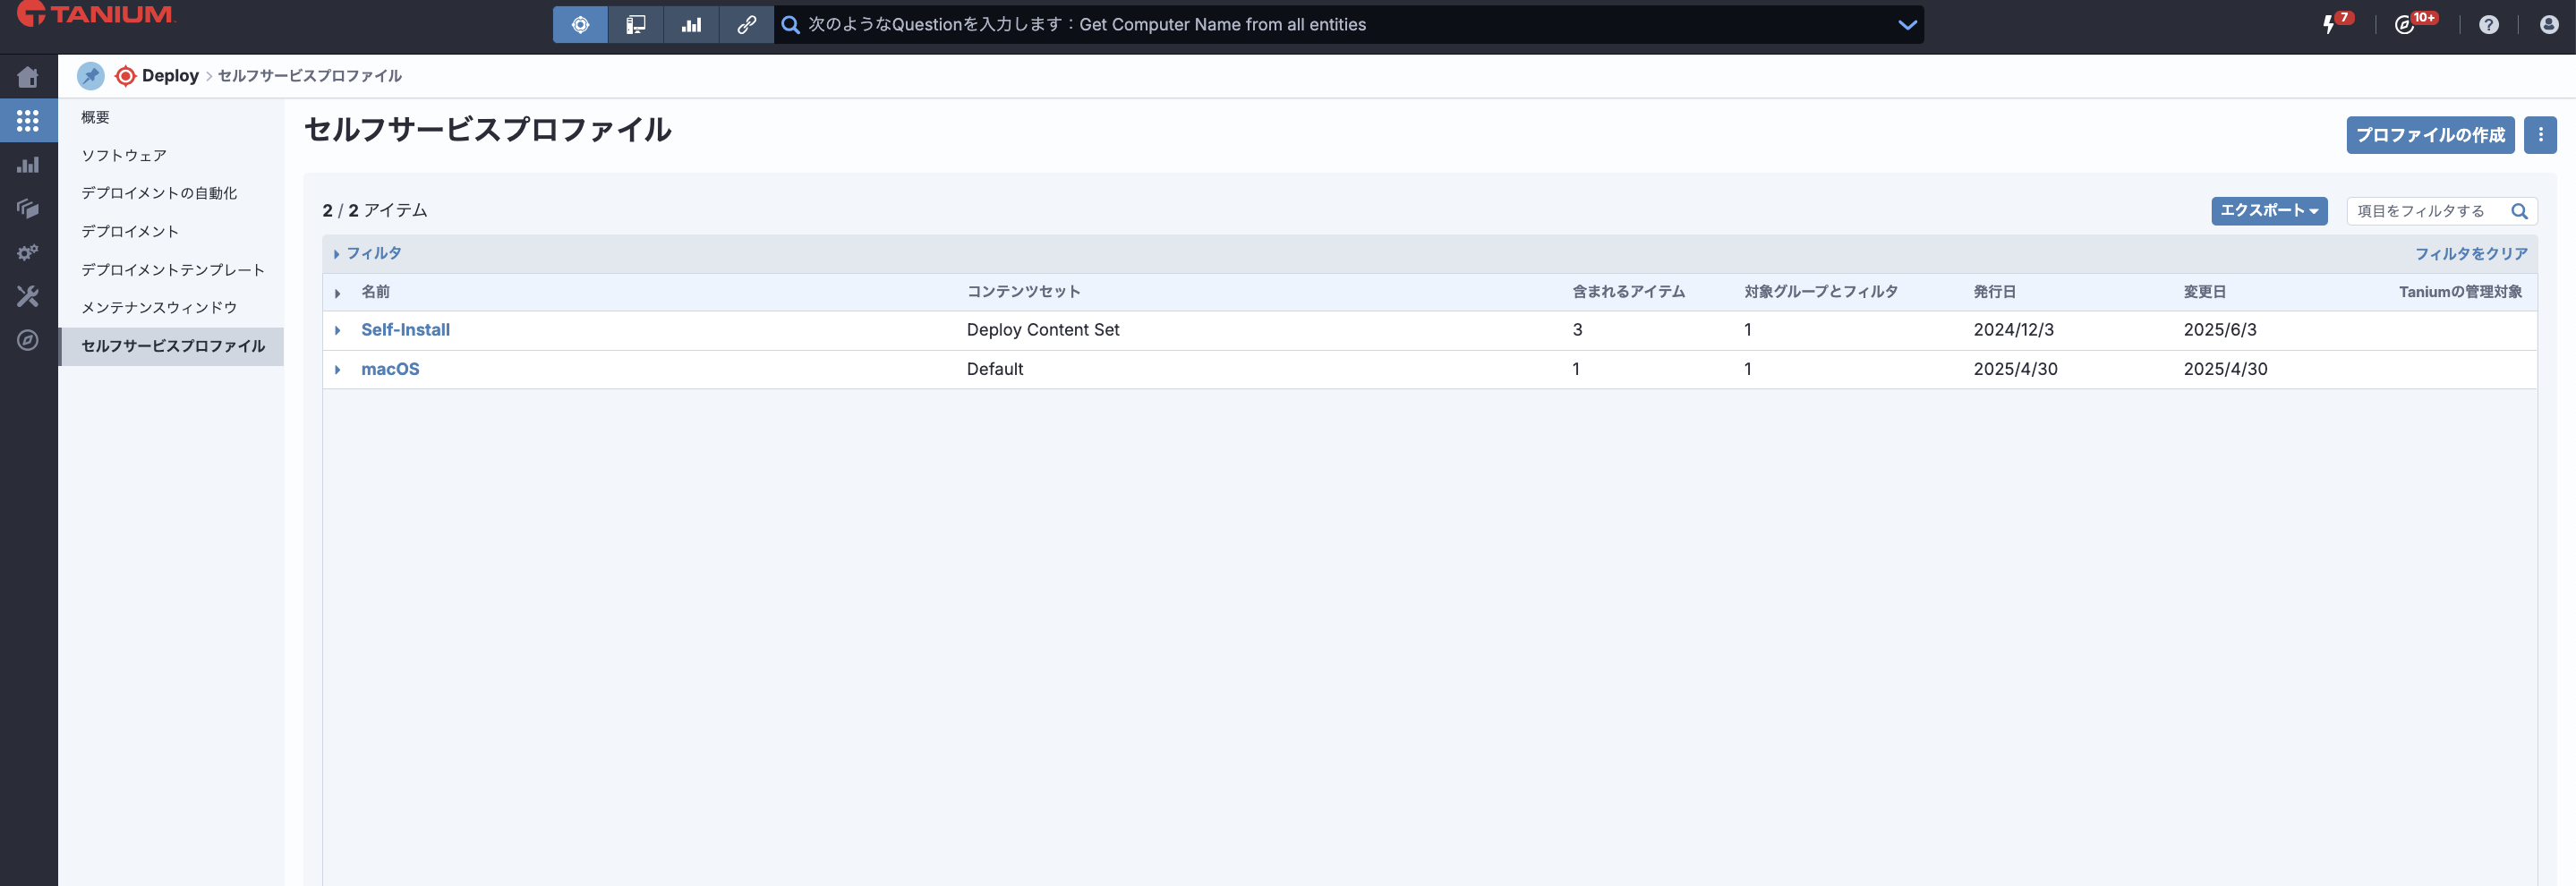The height and width of the screenshot is (886, 2576).
Task: Expand the Self-Install row
Action: 338,330
